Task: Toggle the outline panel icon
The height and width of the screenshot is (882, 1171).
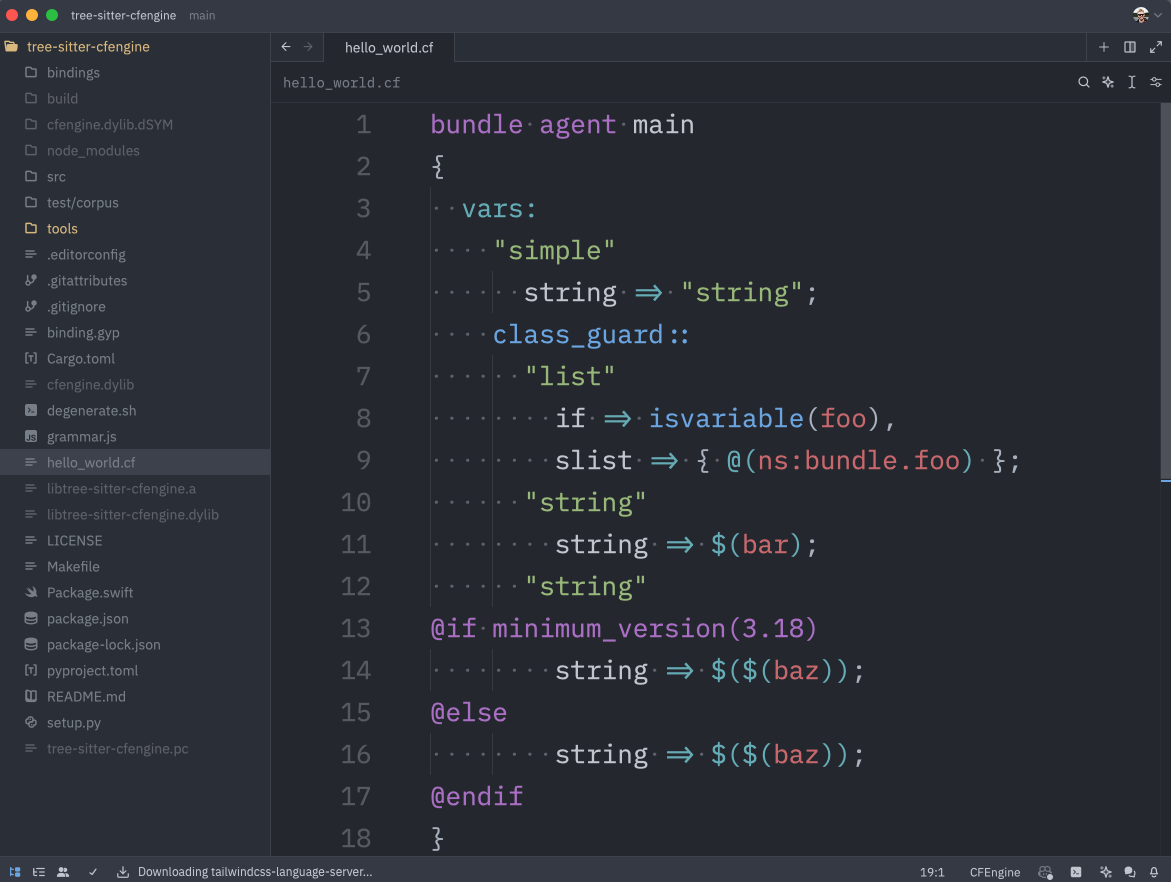Action: click(x=39, y=872)
